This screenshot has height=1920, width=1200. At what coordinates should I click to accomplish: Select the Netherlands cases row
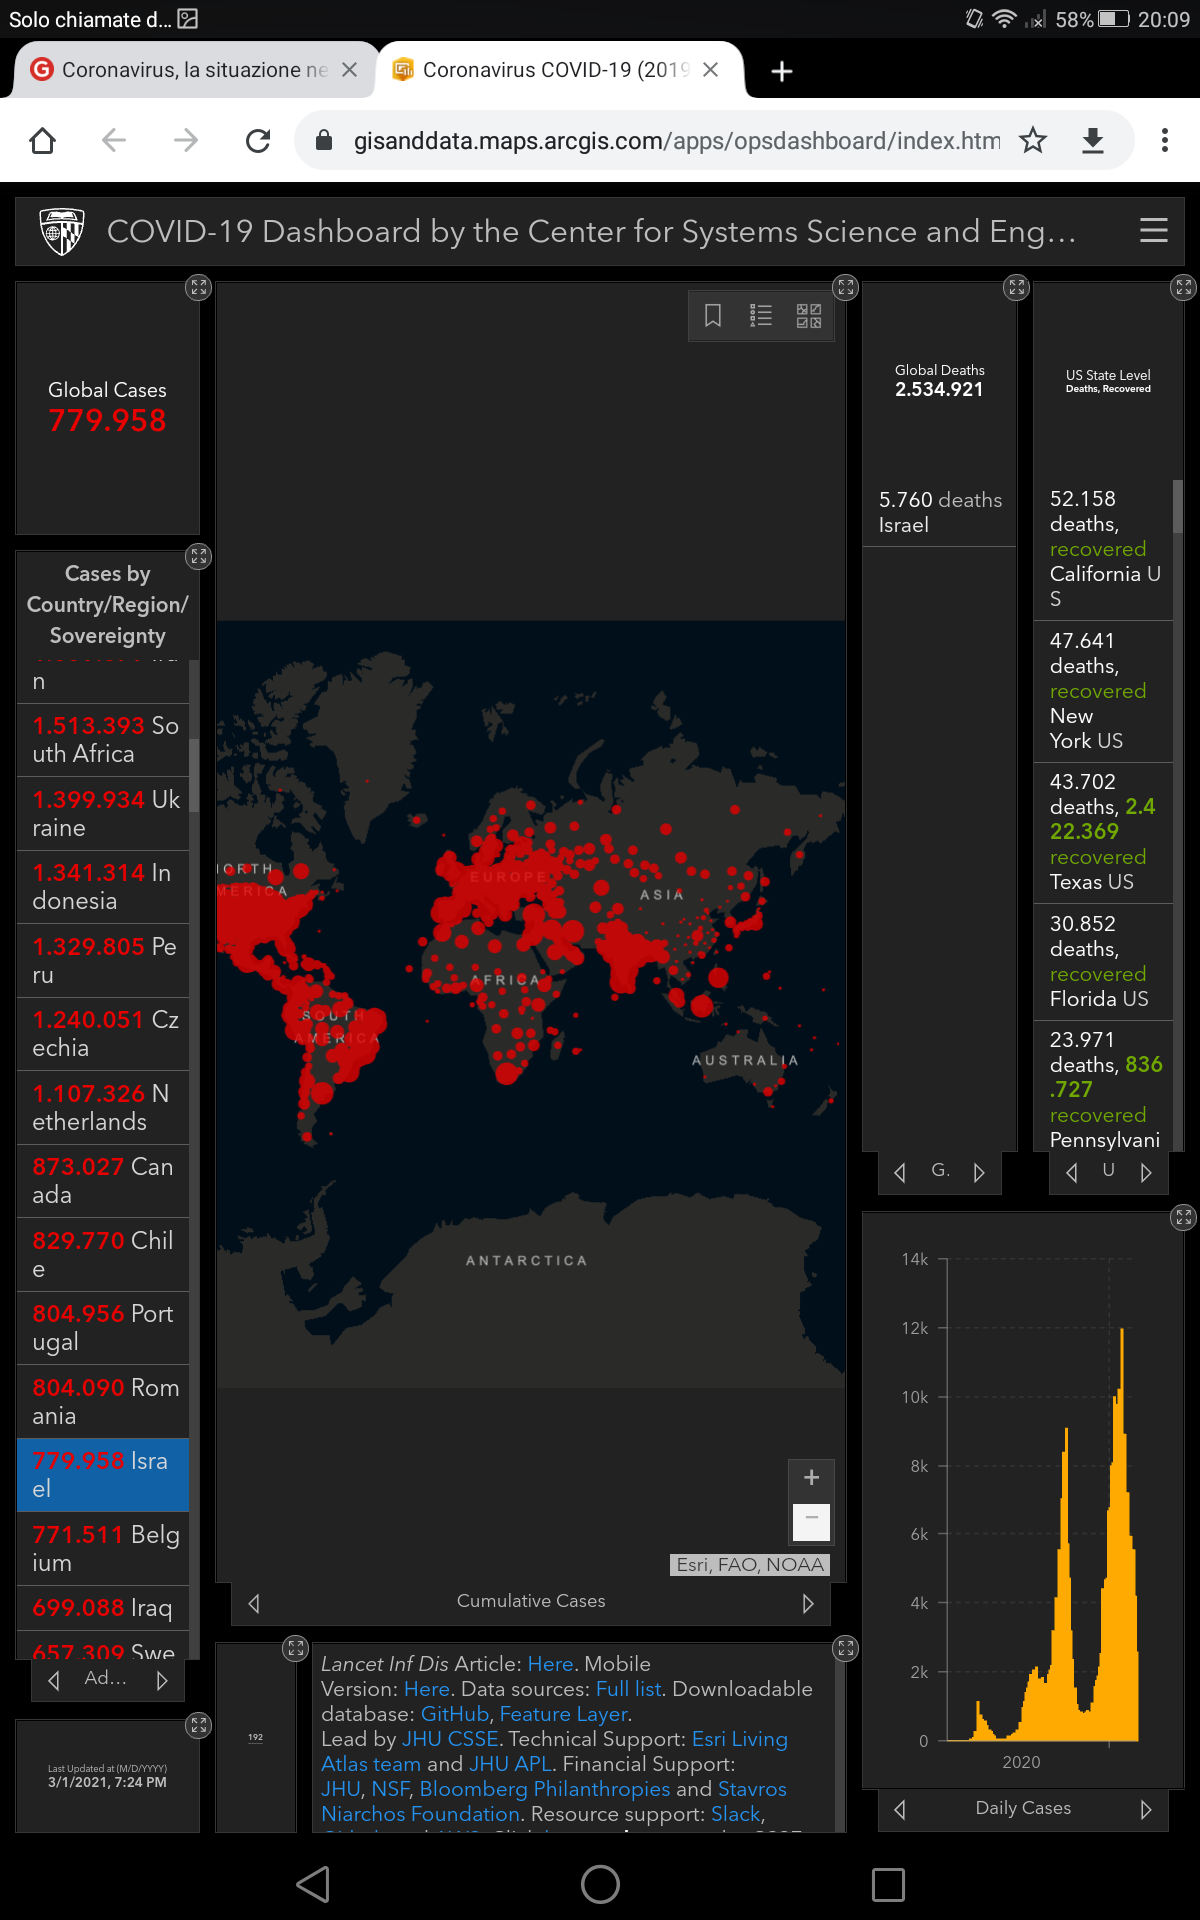pyautogui.click(x=103, y=1107)
